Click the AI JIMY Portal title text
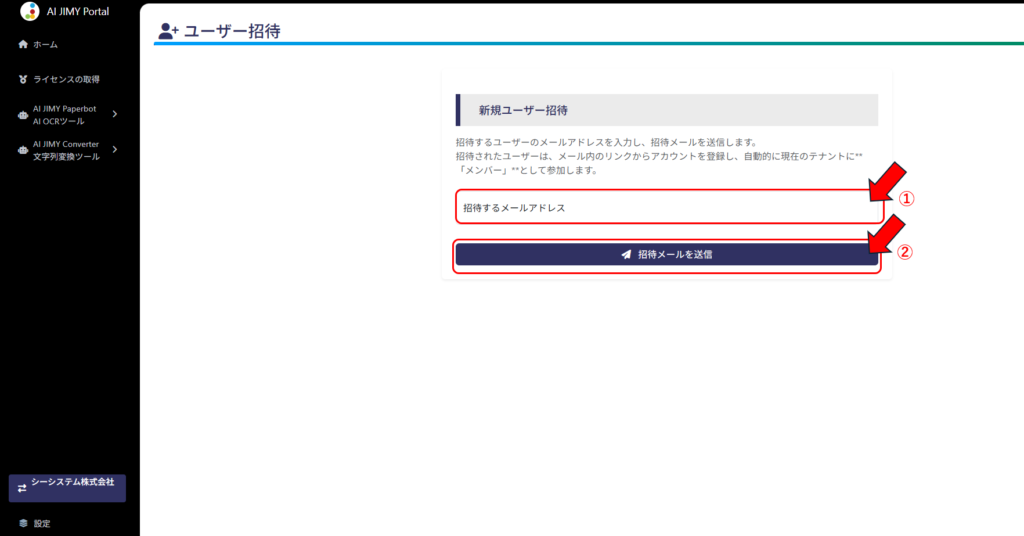This screenshot has height=536, width=1024. point(78,12)
